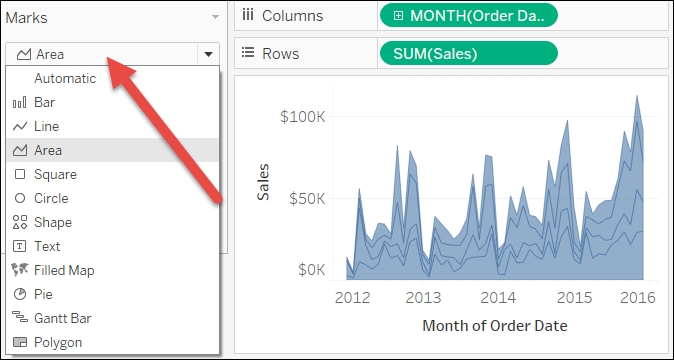The width and height of the screenshot is (674, 360).
Task: Choose Circle mark type
Action: coord(112,198)
